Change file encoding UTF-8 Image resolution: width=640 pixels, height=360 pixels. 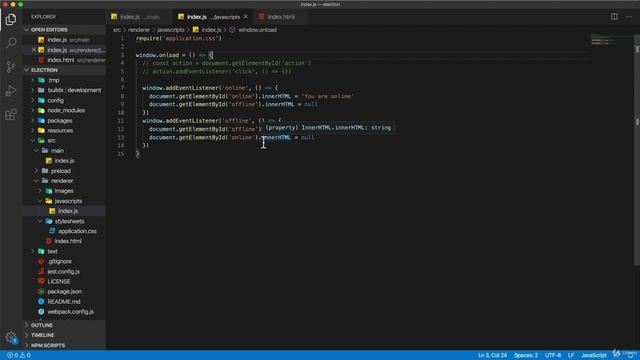pos(553,355)
